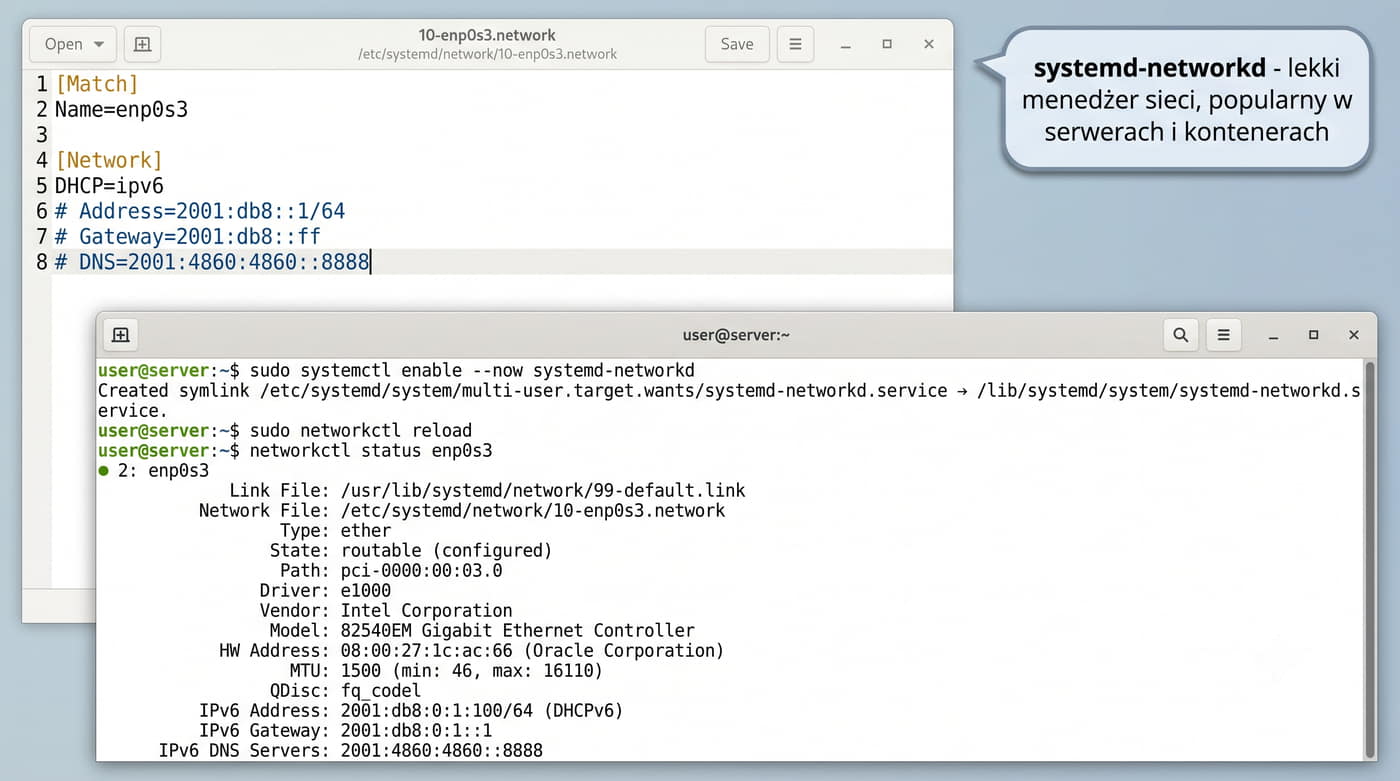Open the gedit hamburger menu
The height and width of the screenshot is (781, 1400).
click(795, 44)
